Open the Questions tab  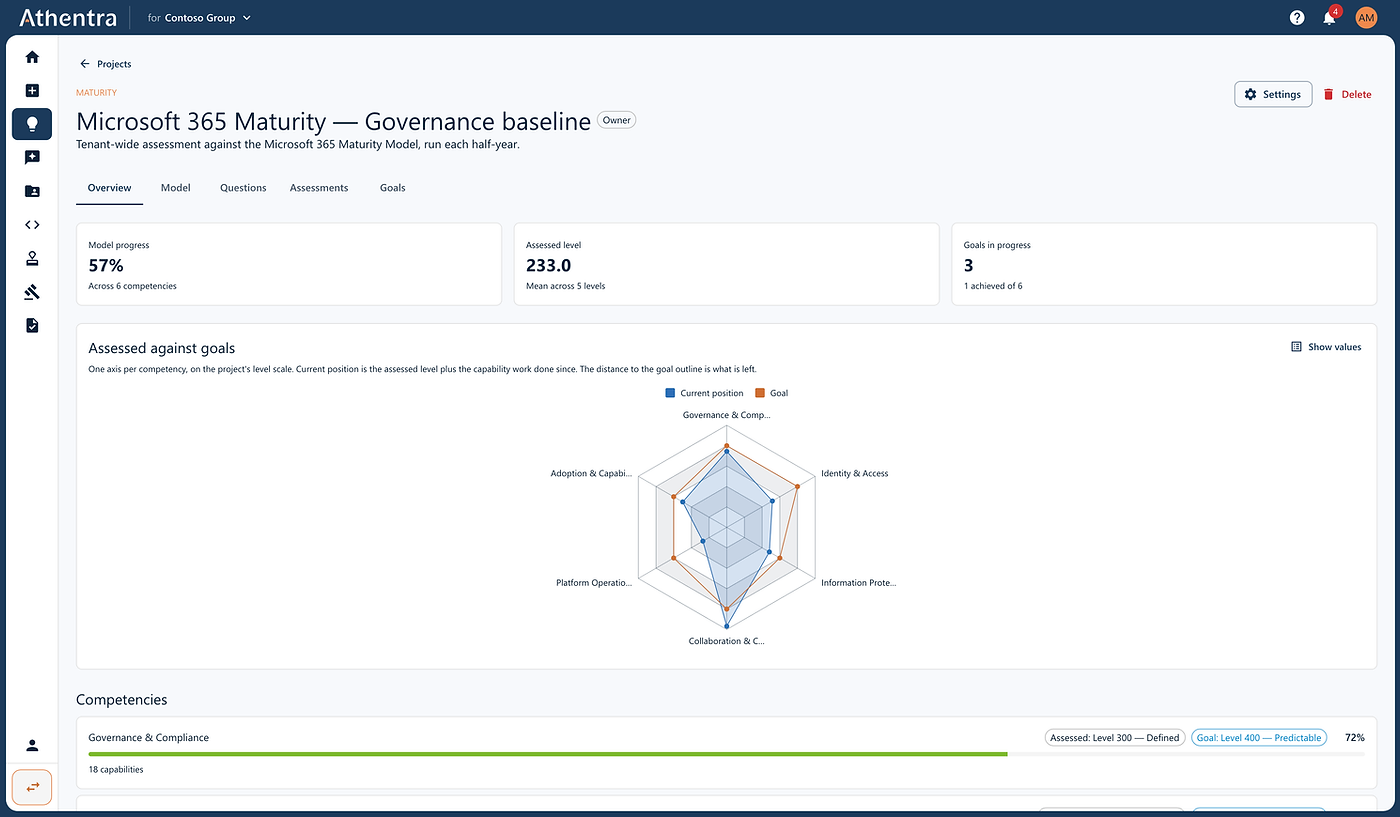click(243, 188)
